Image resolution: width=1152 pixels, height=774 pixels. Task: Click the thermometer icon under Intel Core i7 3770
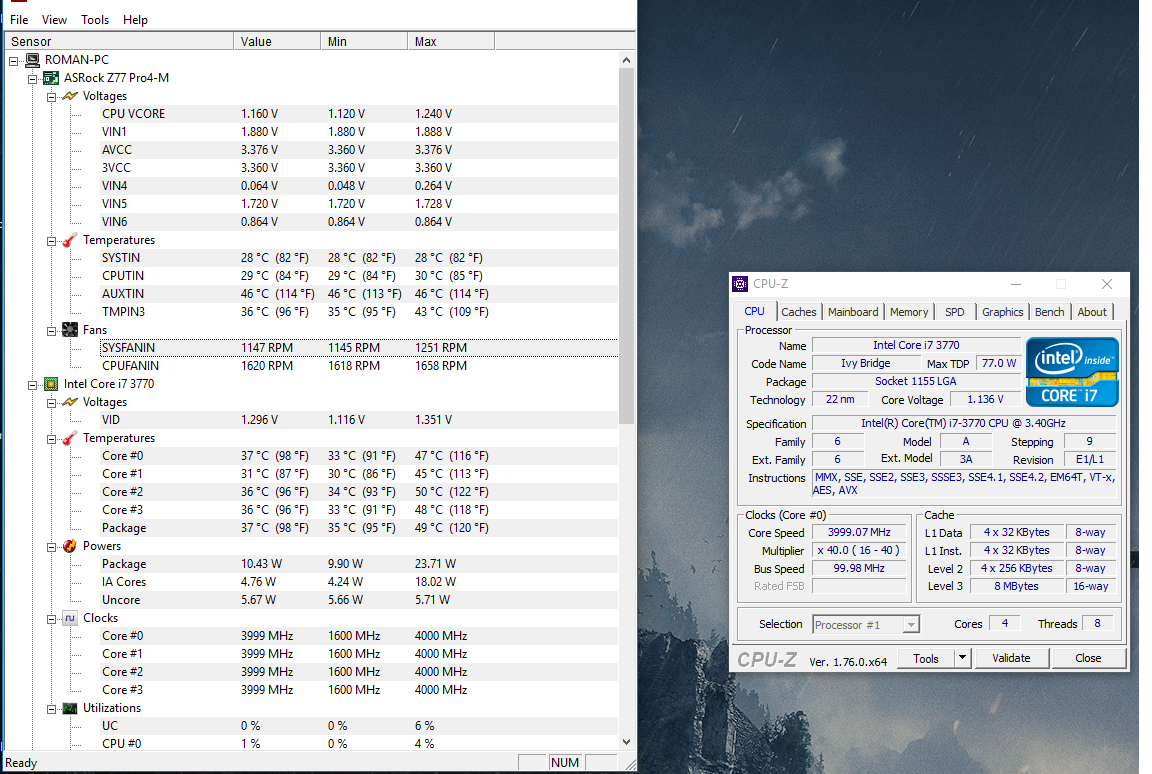click(70, 438)
